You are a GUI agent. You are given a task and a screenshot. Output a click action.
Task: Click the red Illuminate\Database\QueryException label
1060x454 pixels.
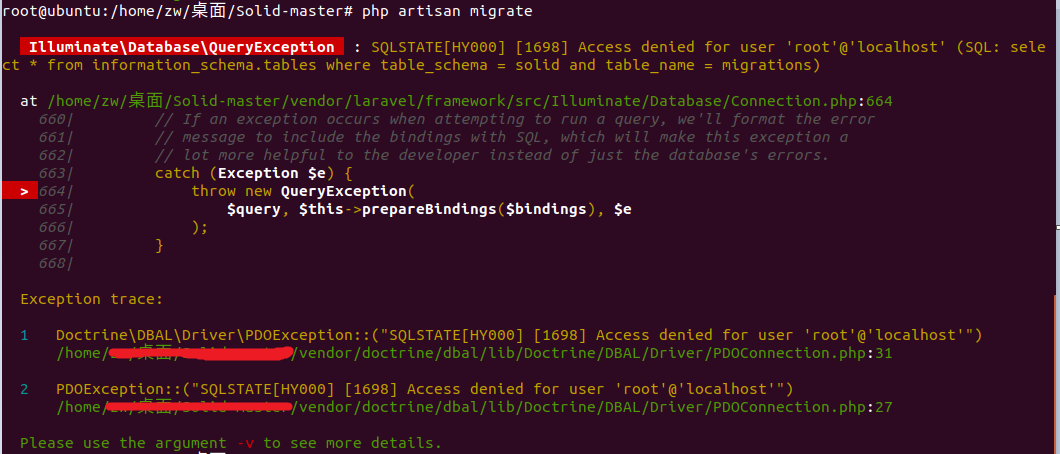point(181,47)
